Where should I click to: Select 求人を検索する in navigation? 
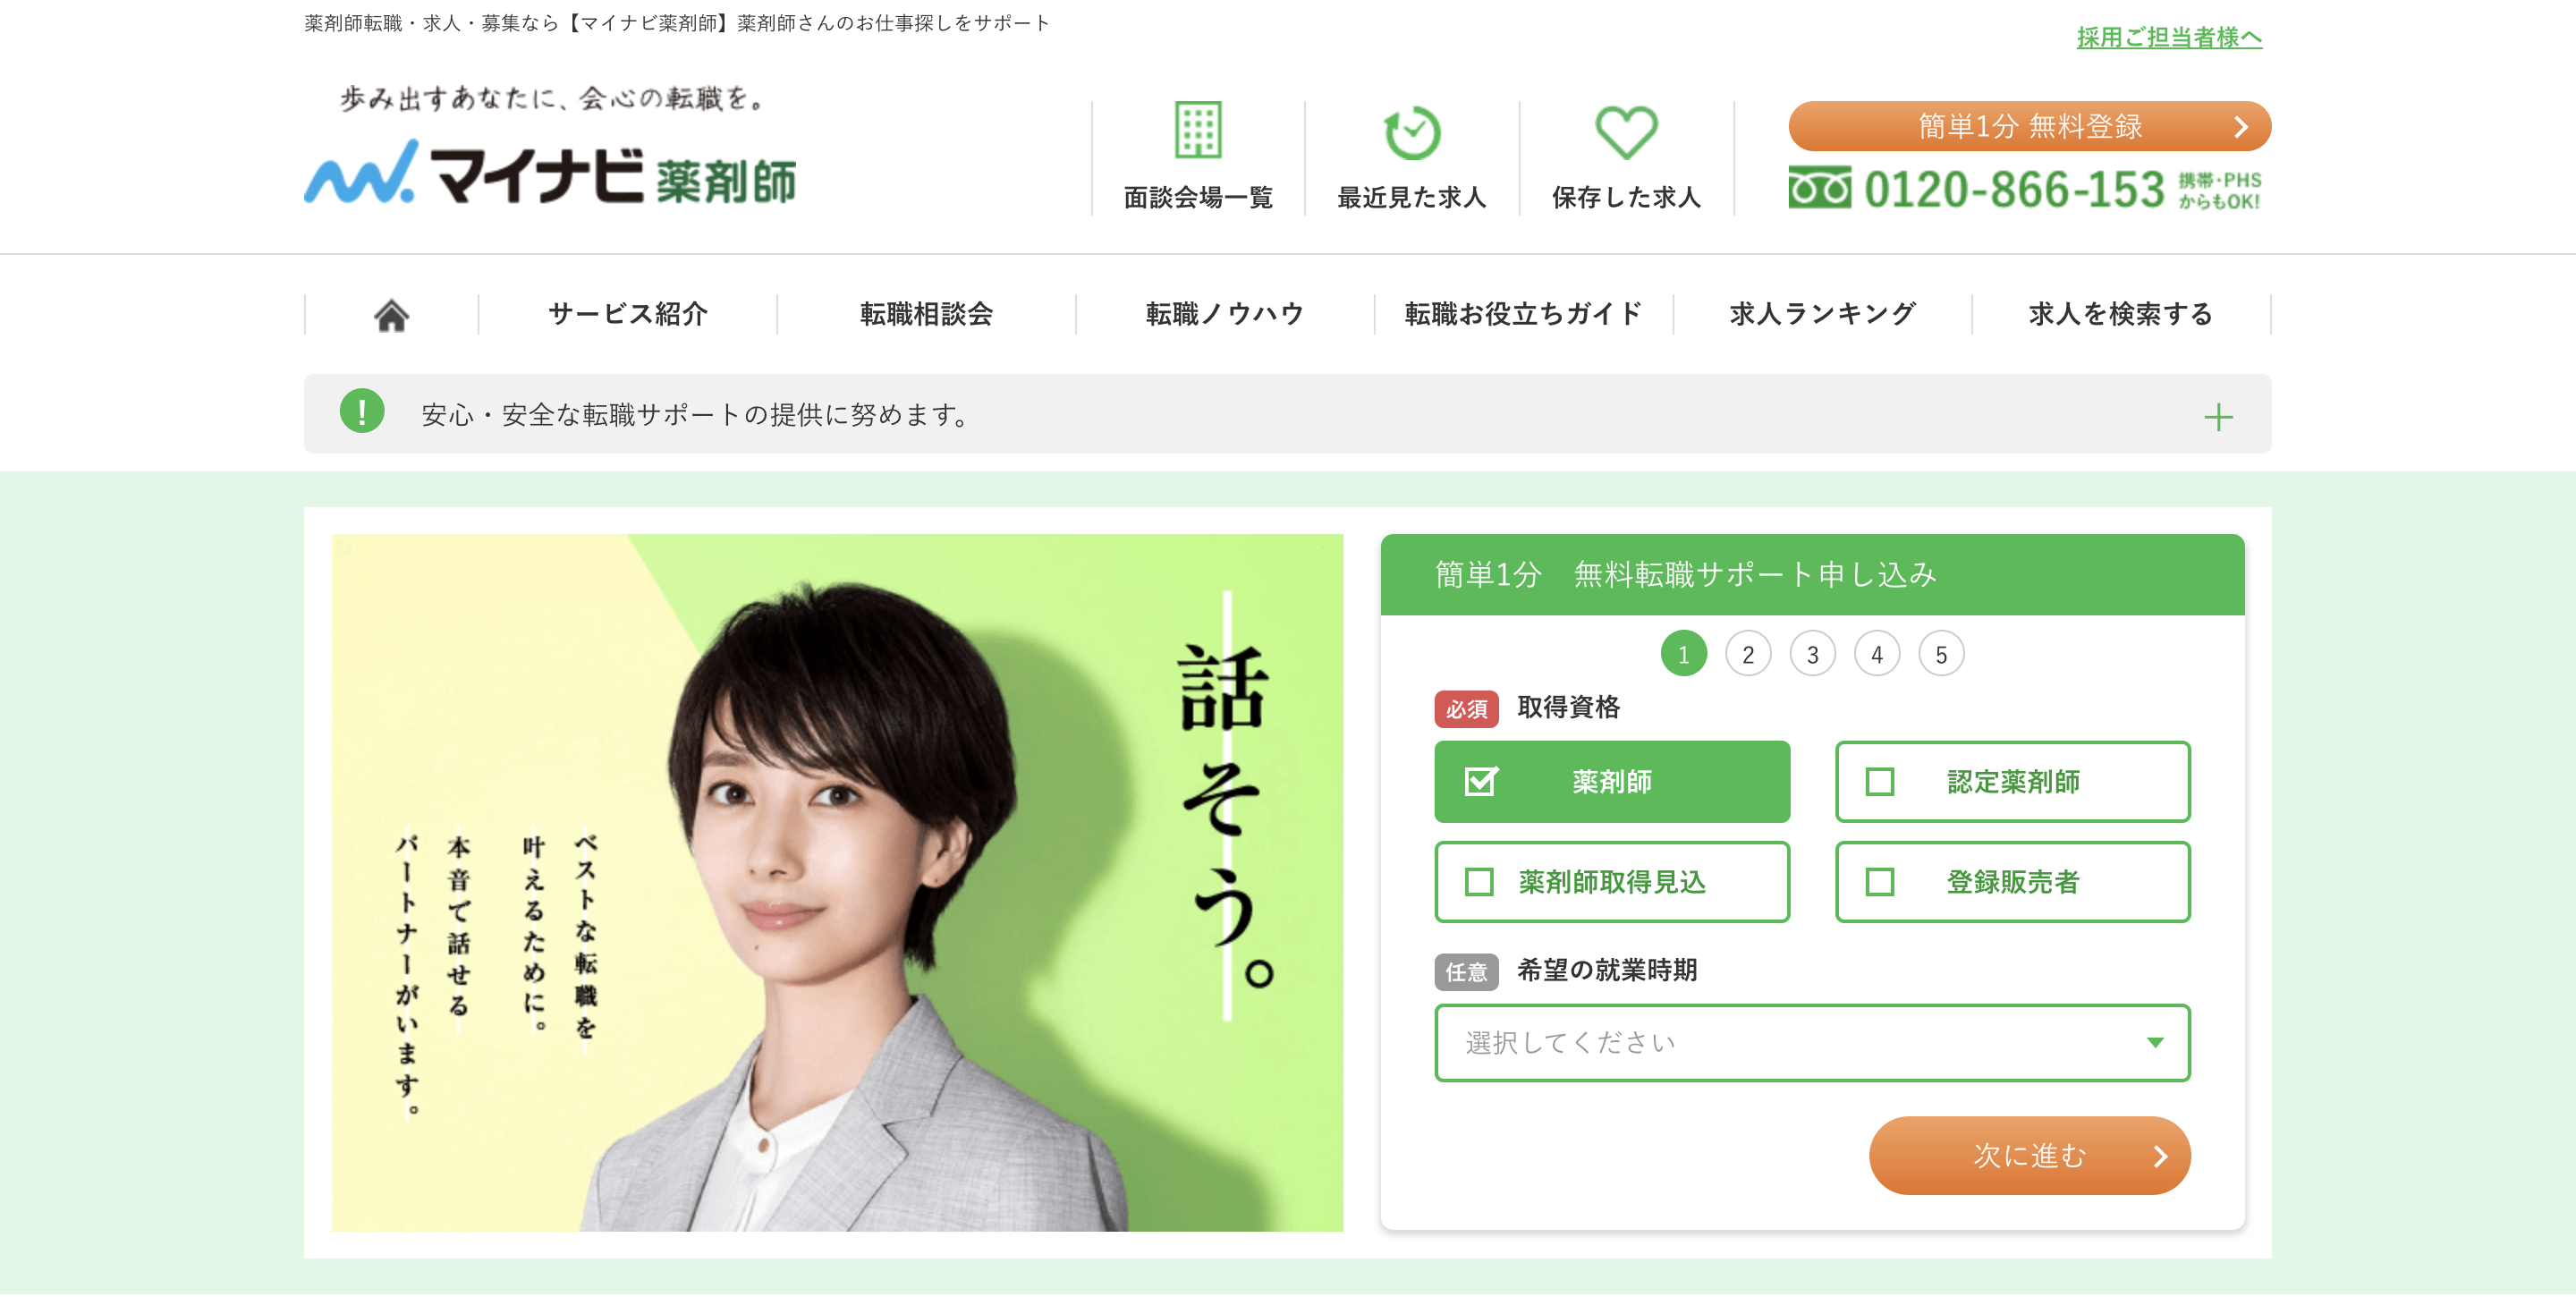coord(2120,314)
